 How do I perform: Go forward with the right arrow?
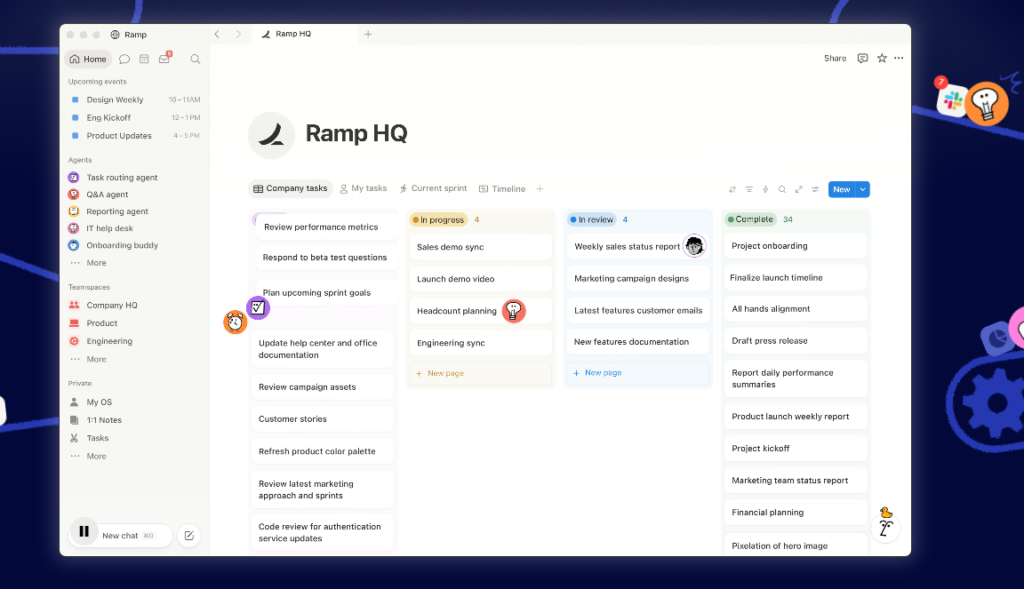(238, 34)
